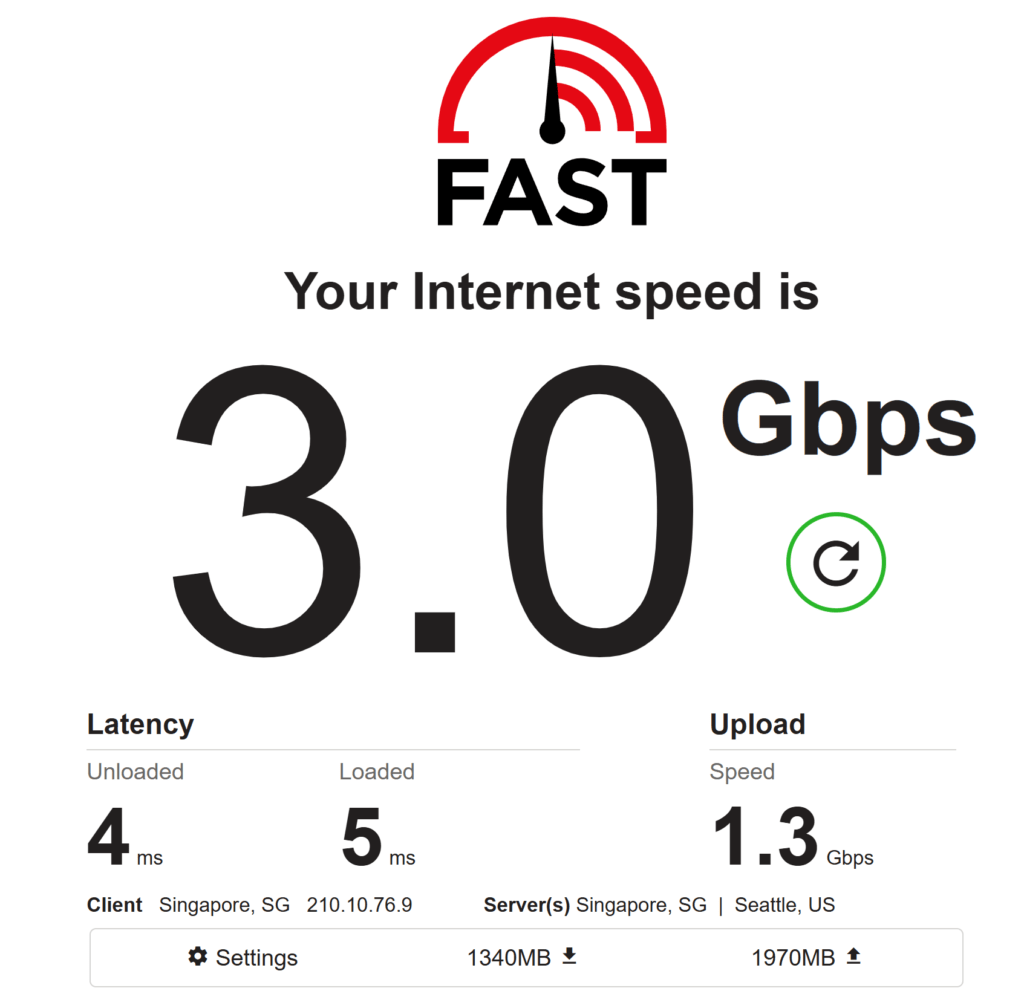Click the 1.3 Gbps upload speed value
This screenshot has height=994, width=1024.
click(x=793, y=836)
